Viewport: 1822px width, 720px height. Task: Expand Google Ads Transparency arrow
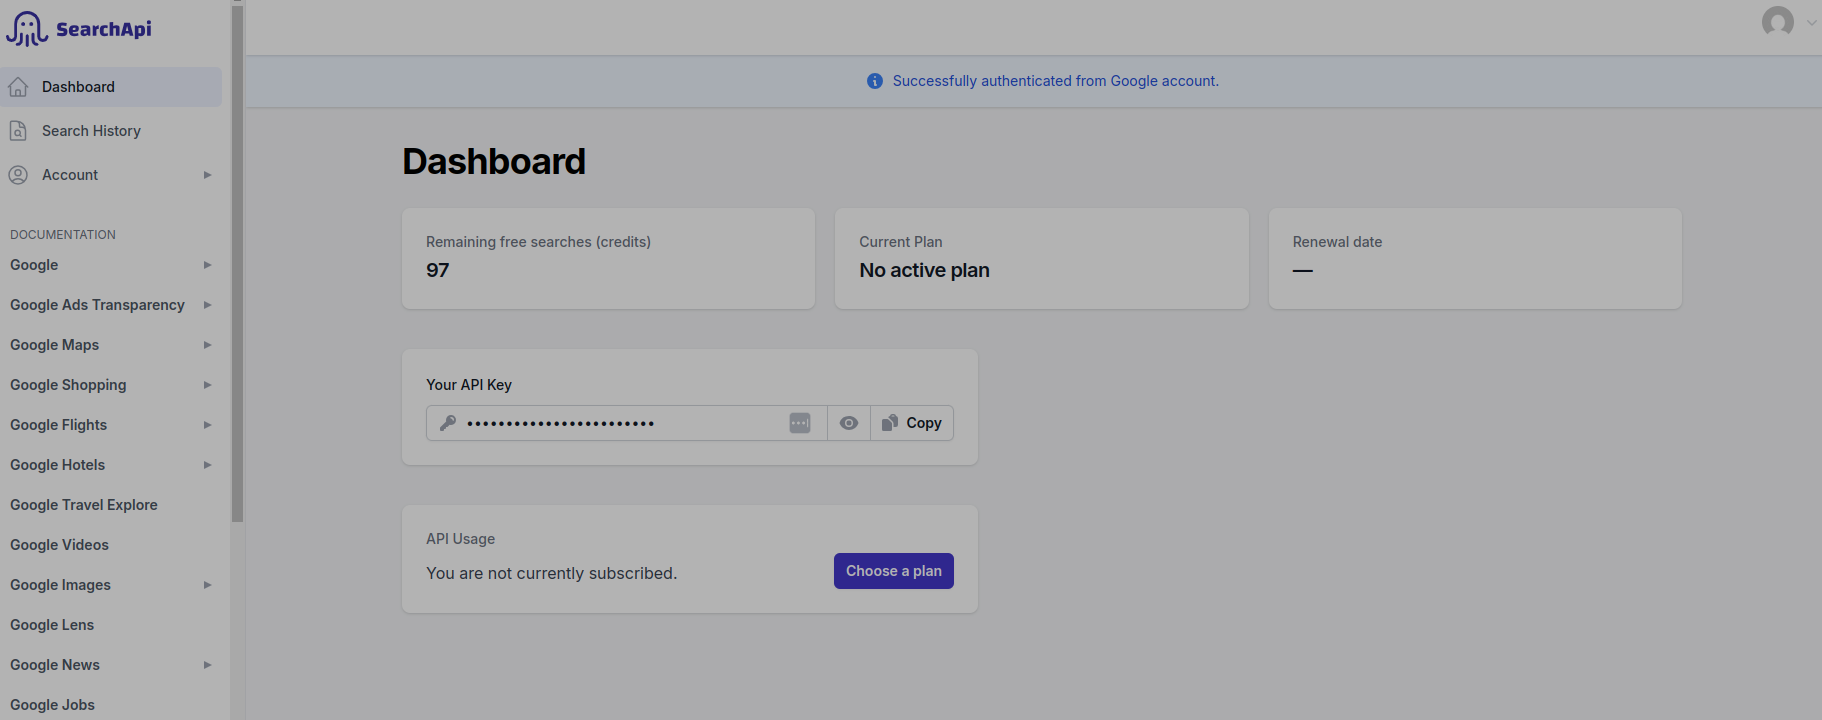208,305
